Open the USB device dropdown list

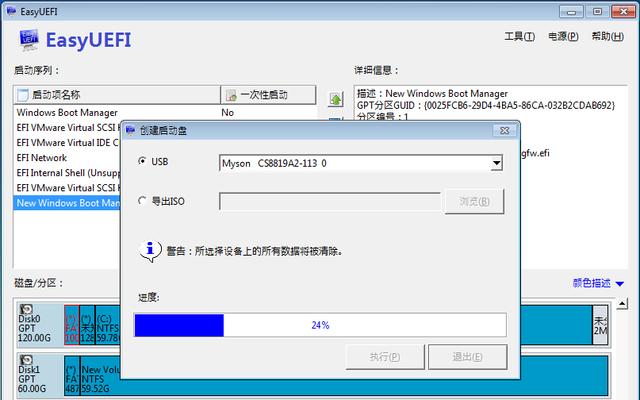(496, 163)
